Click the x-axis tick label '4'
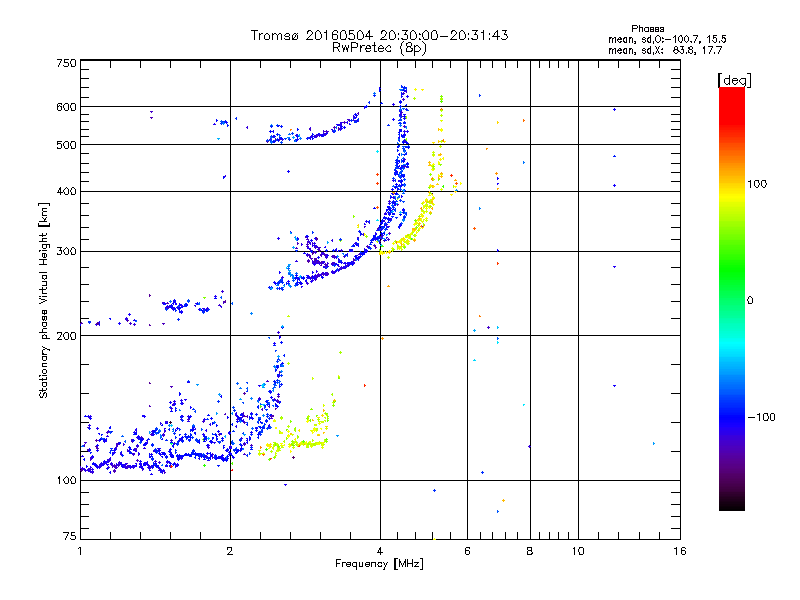Viewport: 800px width, 600px height. 380,551
